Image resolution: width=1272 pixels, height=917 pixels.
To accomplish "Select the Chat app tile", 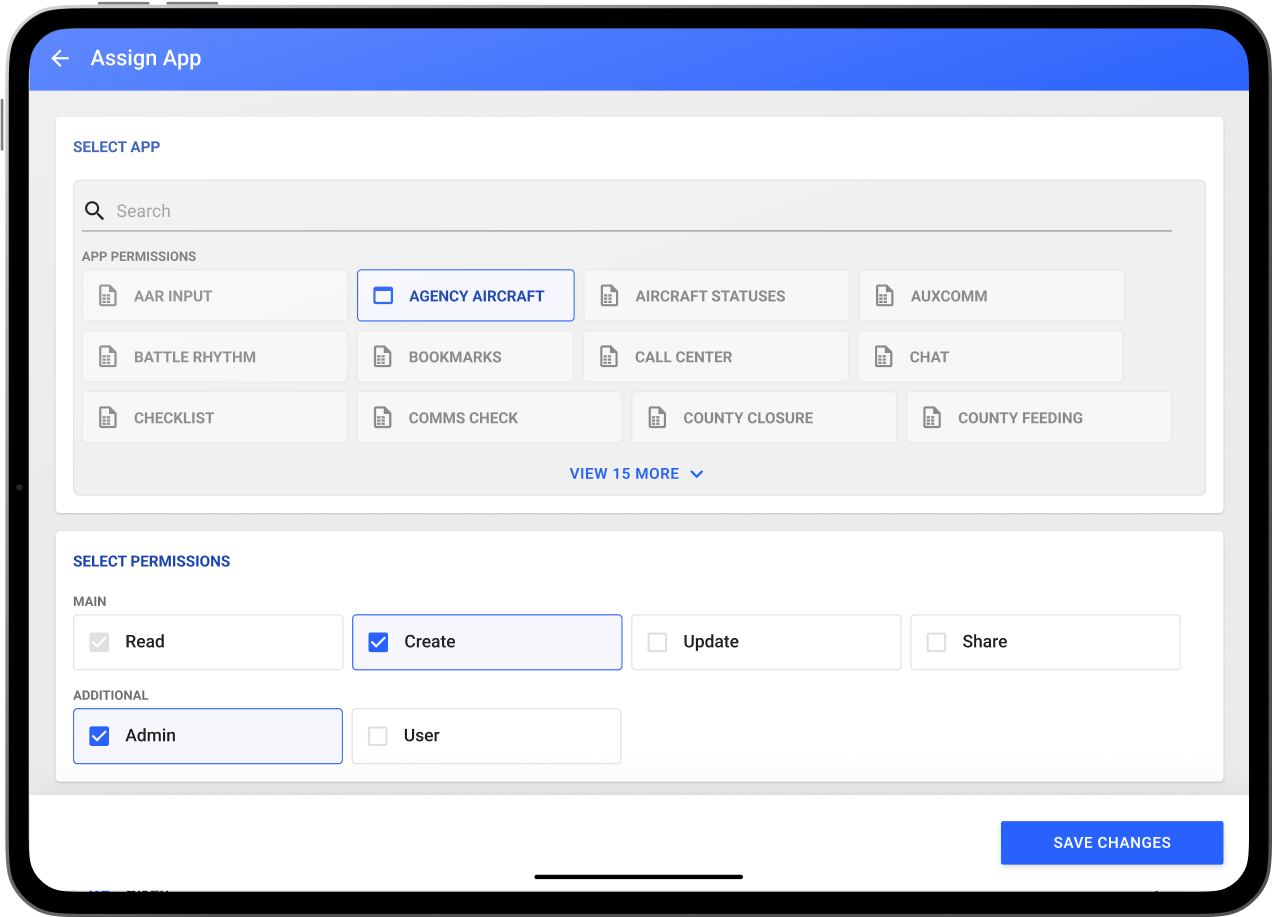I will [989, 357].
